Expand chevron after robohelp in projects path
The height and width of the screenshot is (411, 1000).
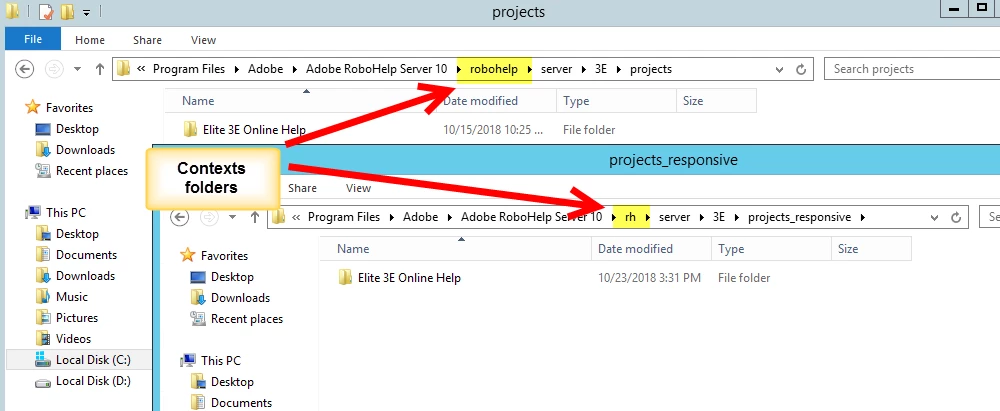coord(529,69)
